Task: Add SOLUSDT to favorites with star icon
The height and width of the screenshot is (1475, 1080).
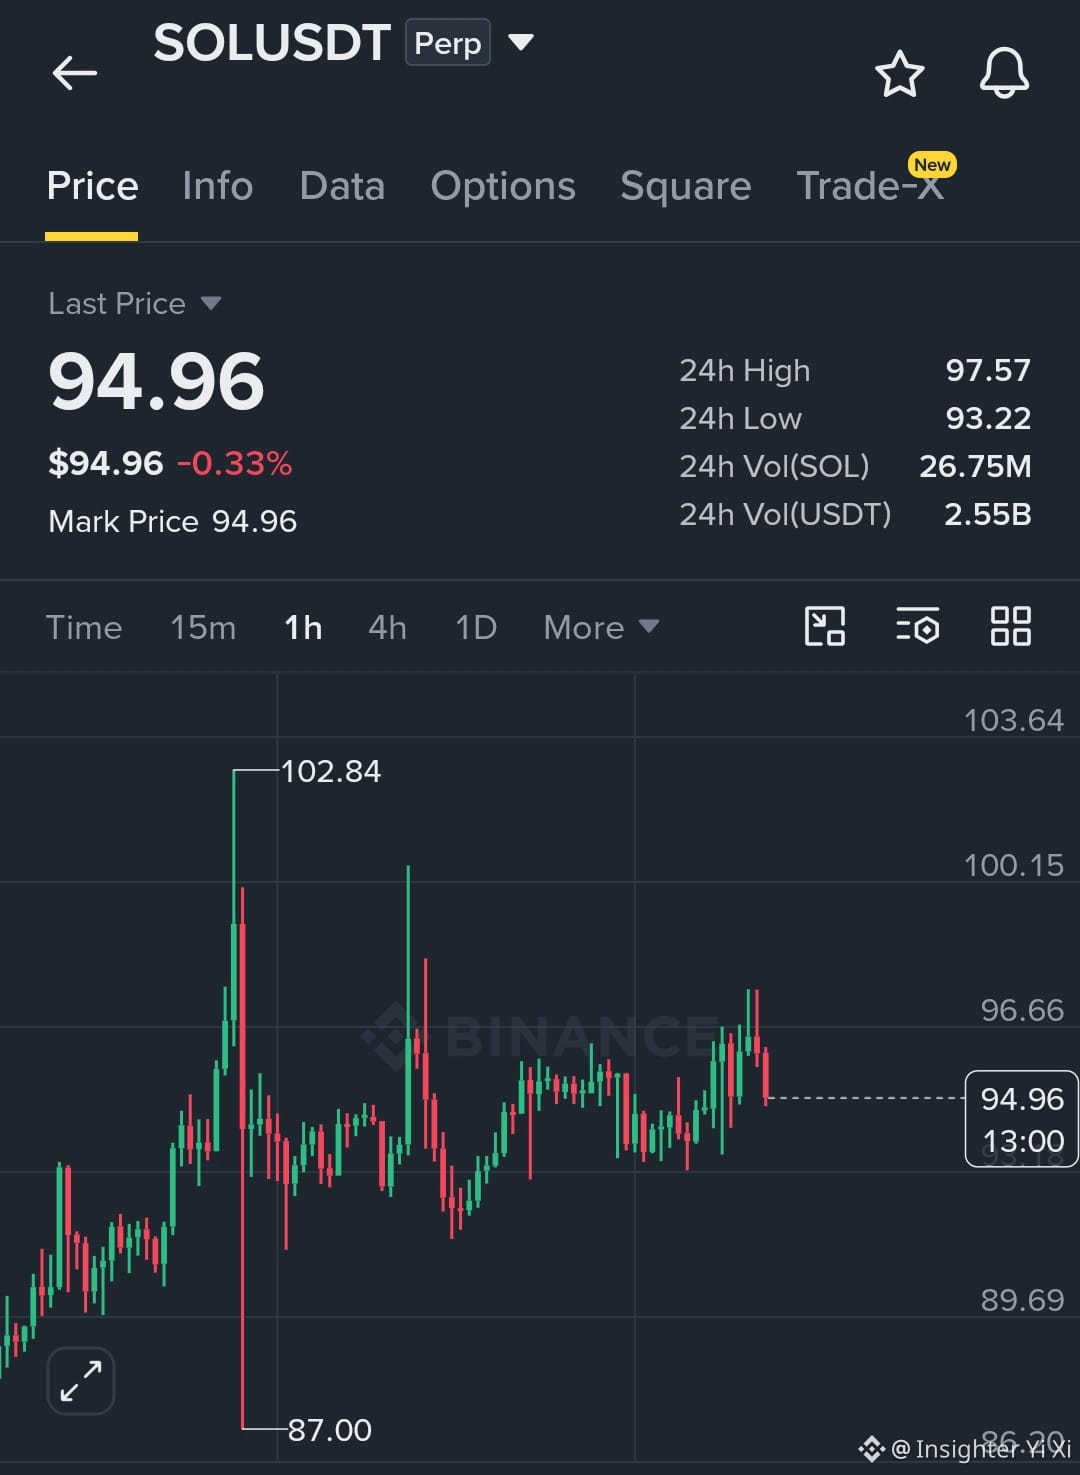Action: point(899,73)
